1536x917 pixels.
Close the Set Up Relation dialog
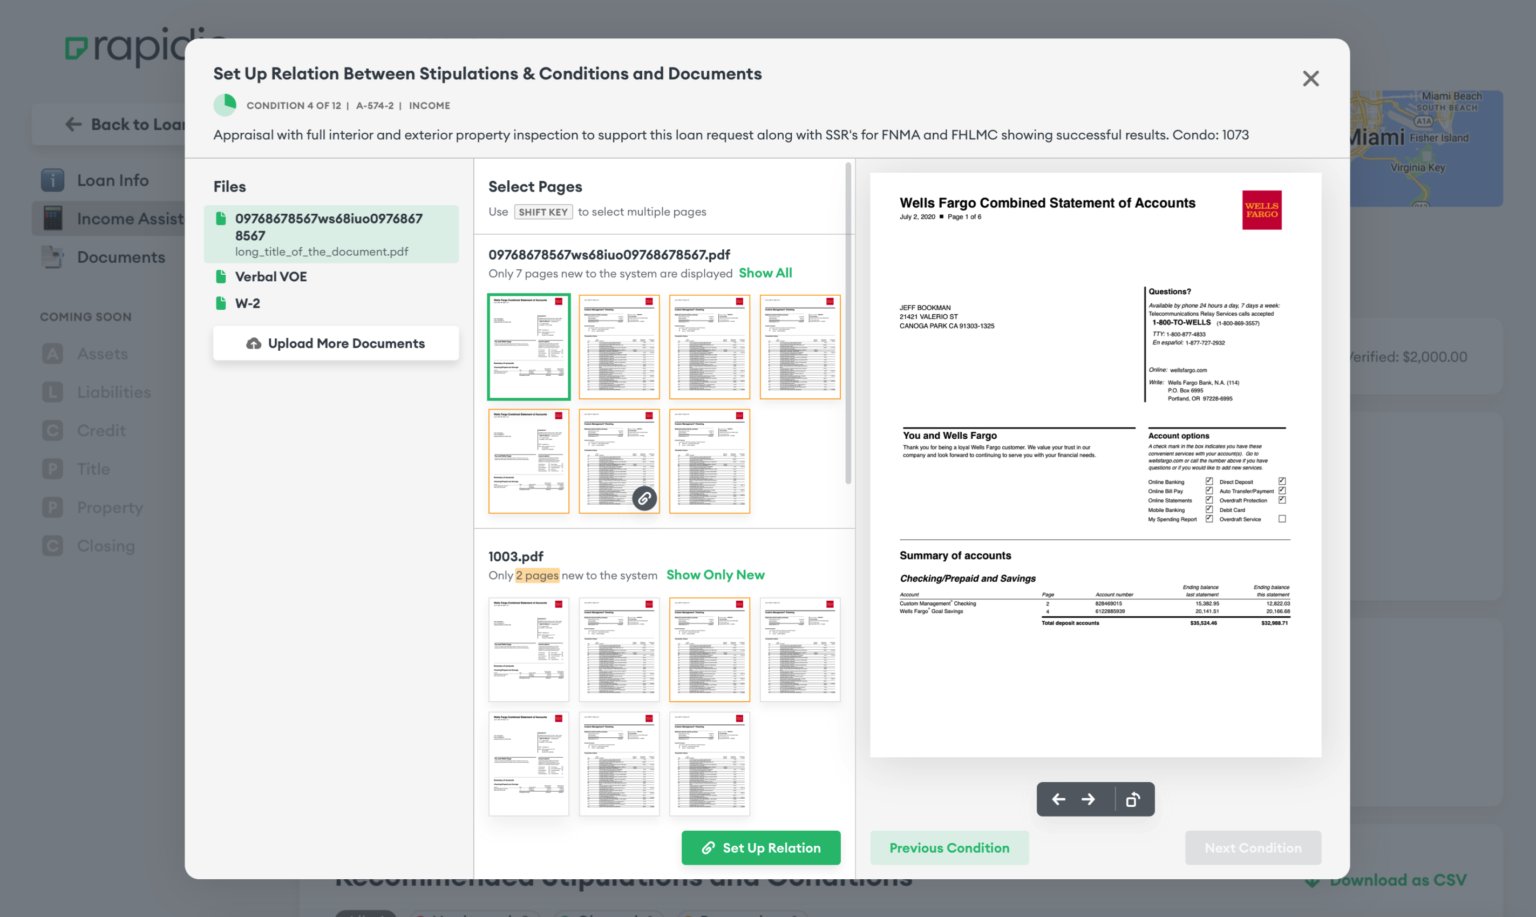(x=1311, y=79)
